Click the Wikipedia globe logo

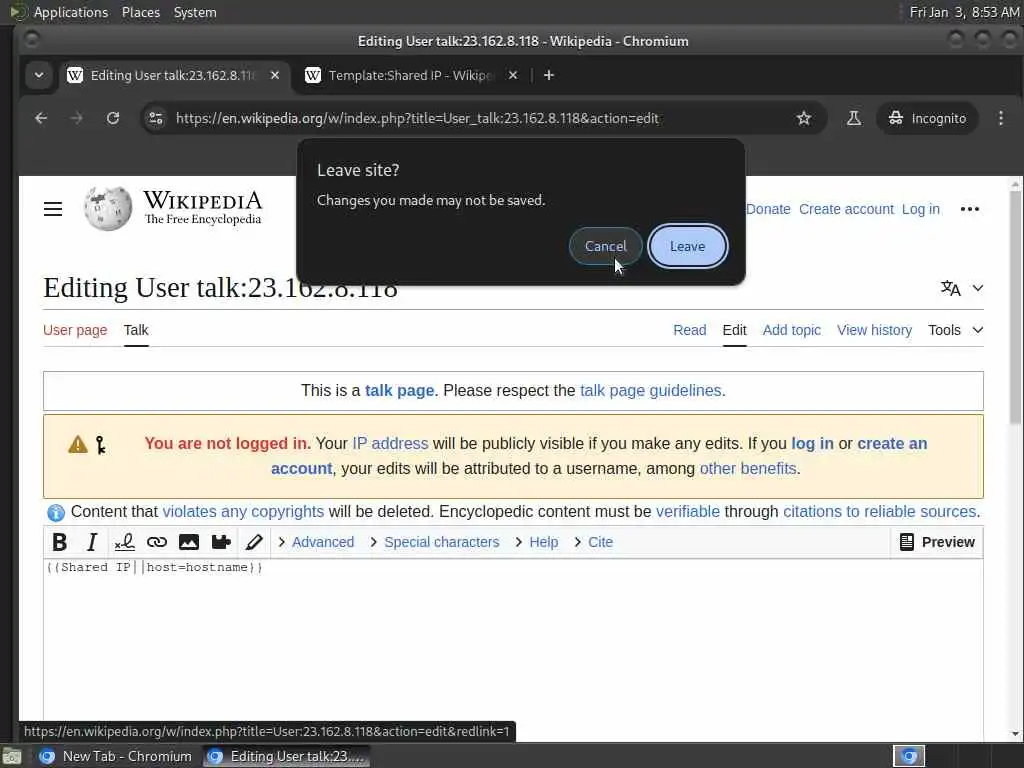click(108, 208)
